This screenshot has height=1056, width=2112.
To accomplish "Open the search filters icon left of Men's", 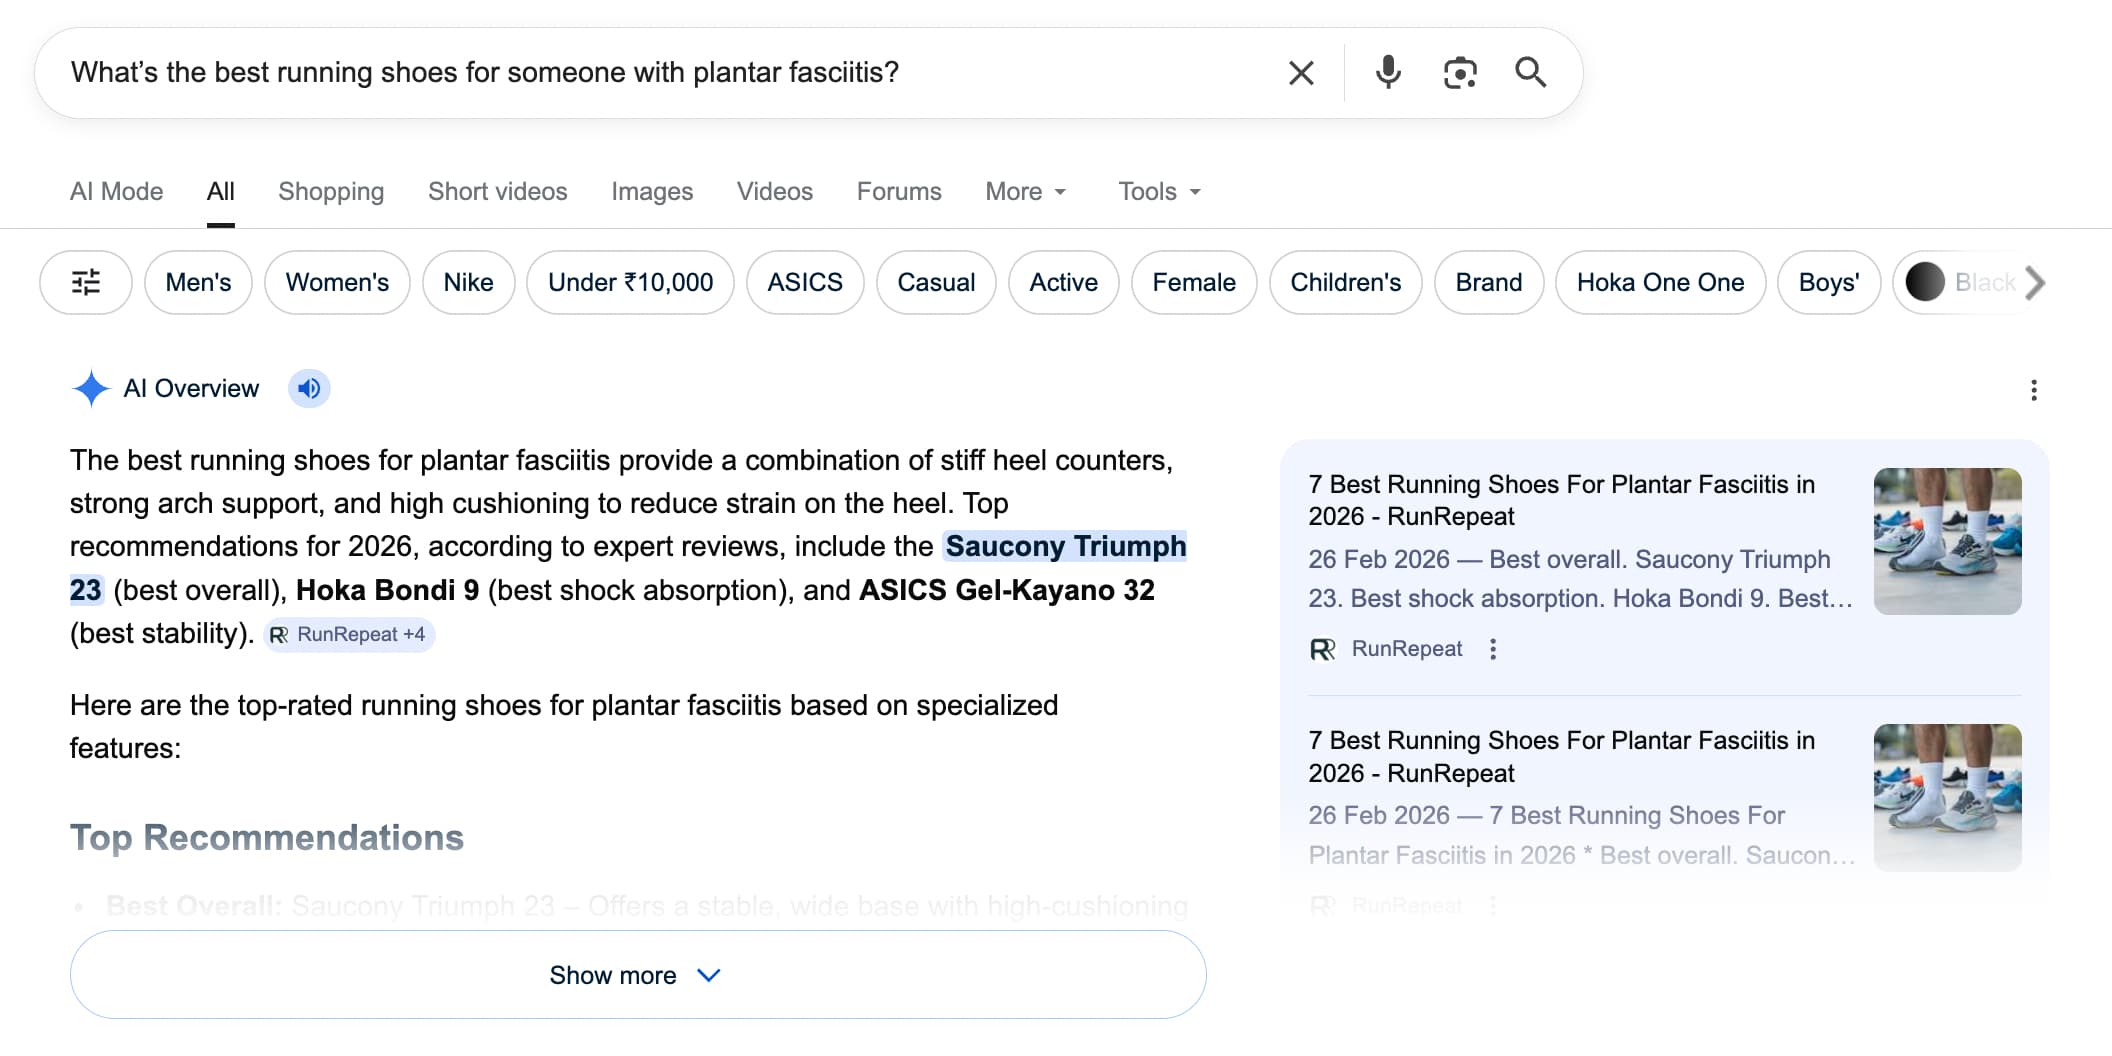I will point(85,283).
